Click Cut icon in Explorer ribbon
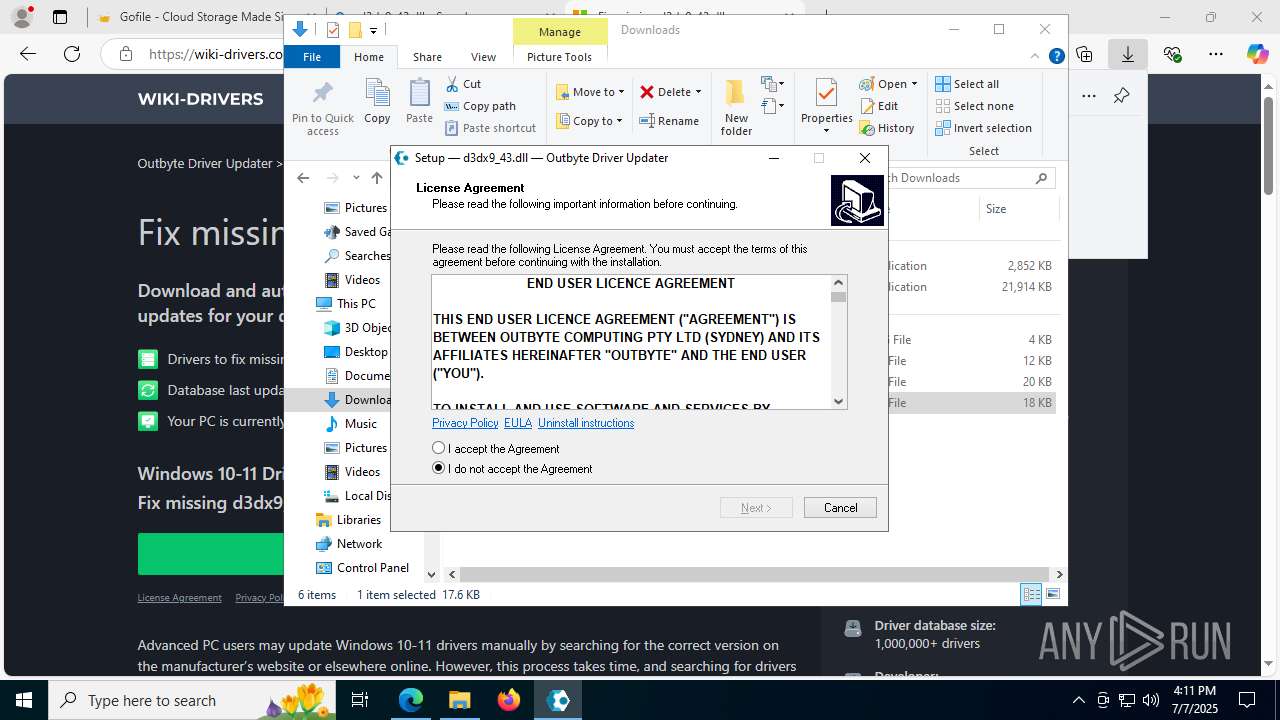 [x=463, y=84]
